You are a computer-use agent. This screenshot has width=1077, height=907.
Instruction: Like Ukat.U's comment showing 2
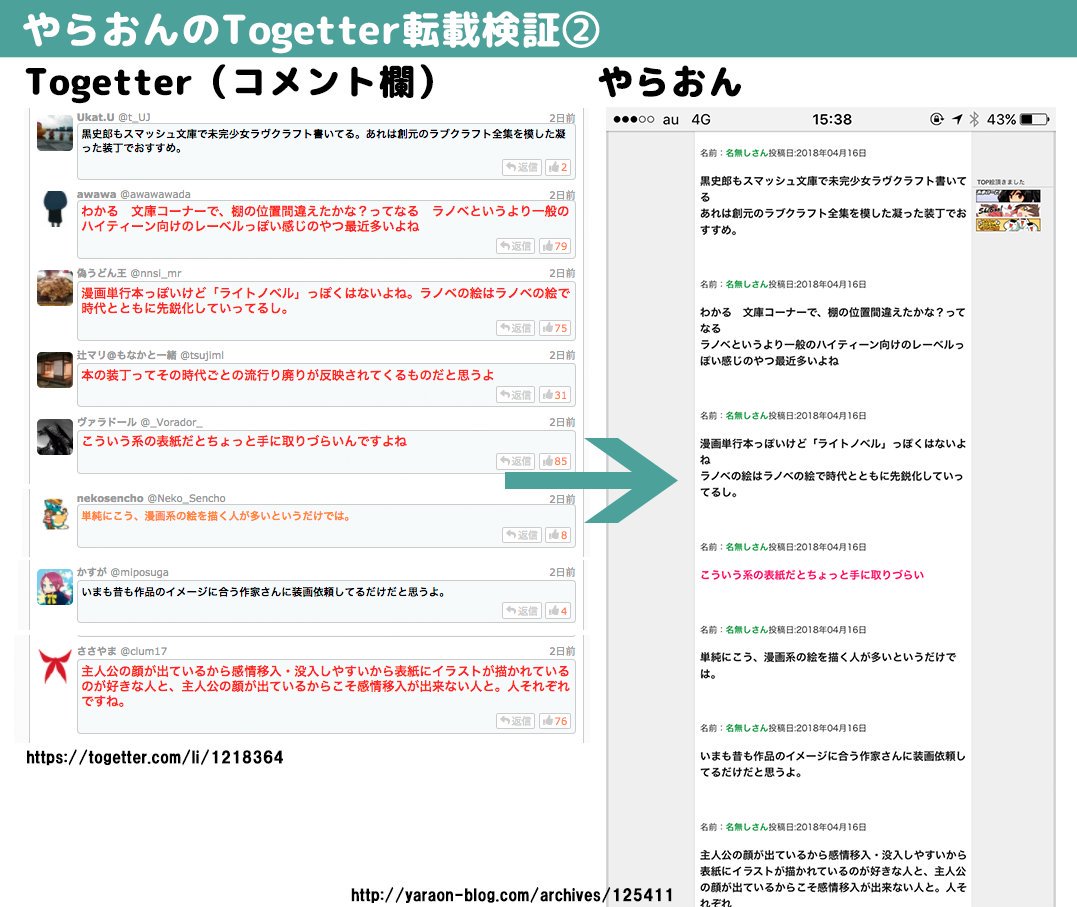tap(558, 167)
